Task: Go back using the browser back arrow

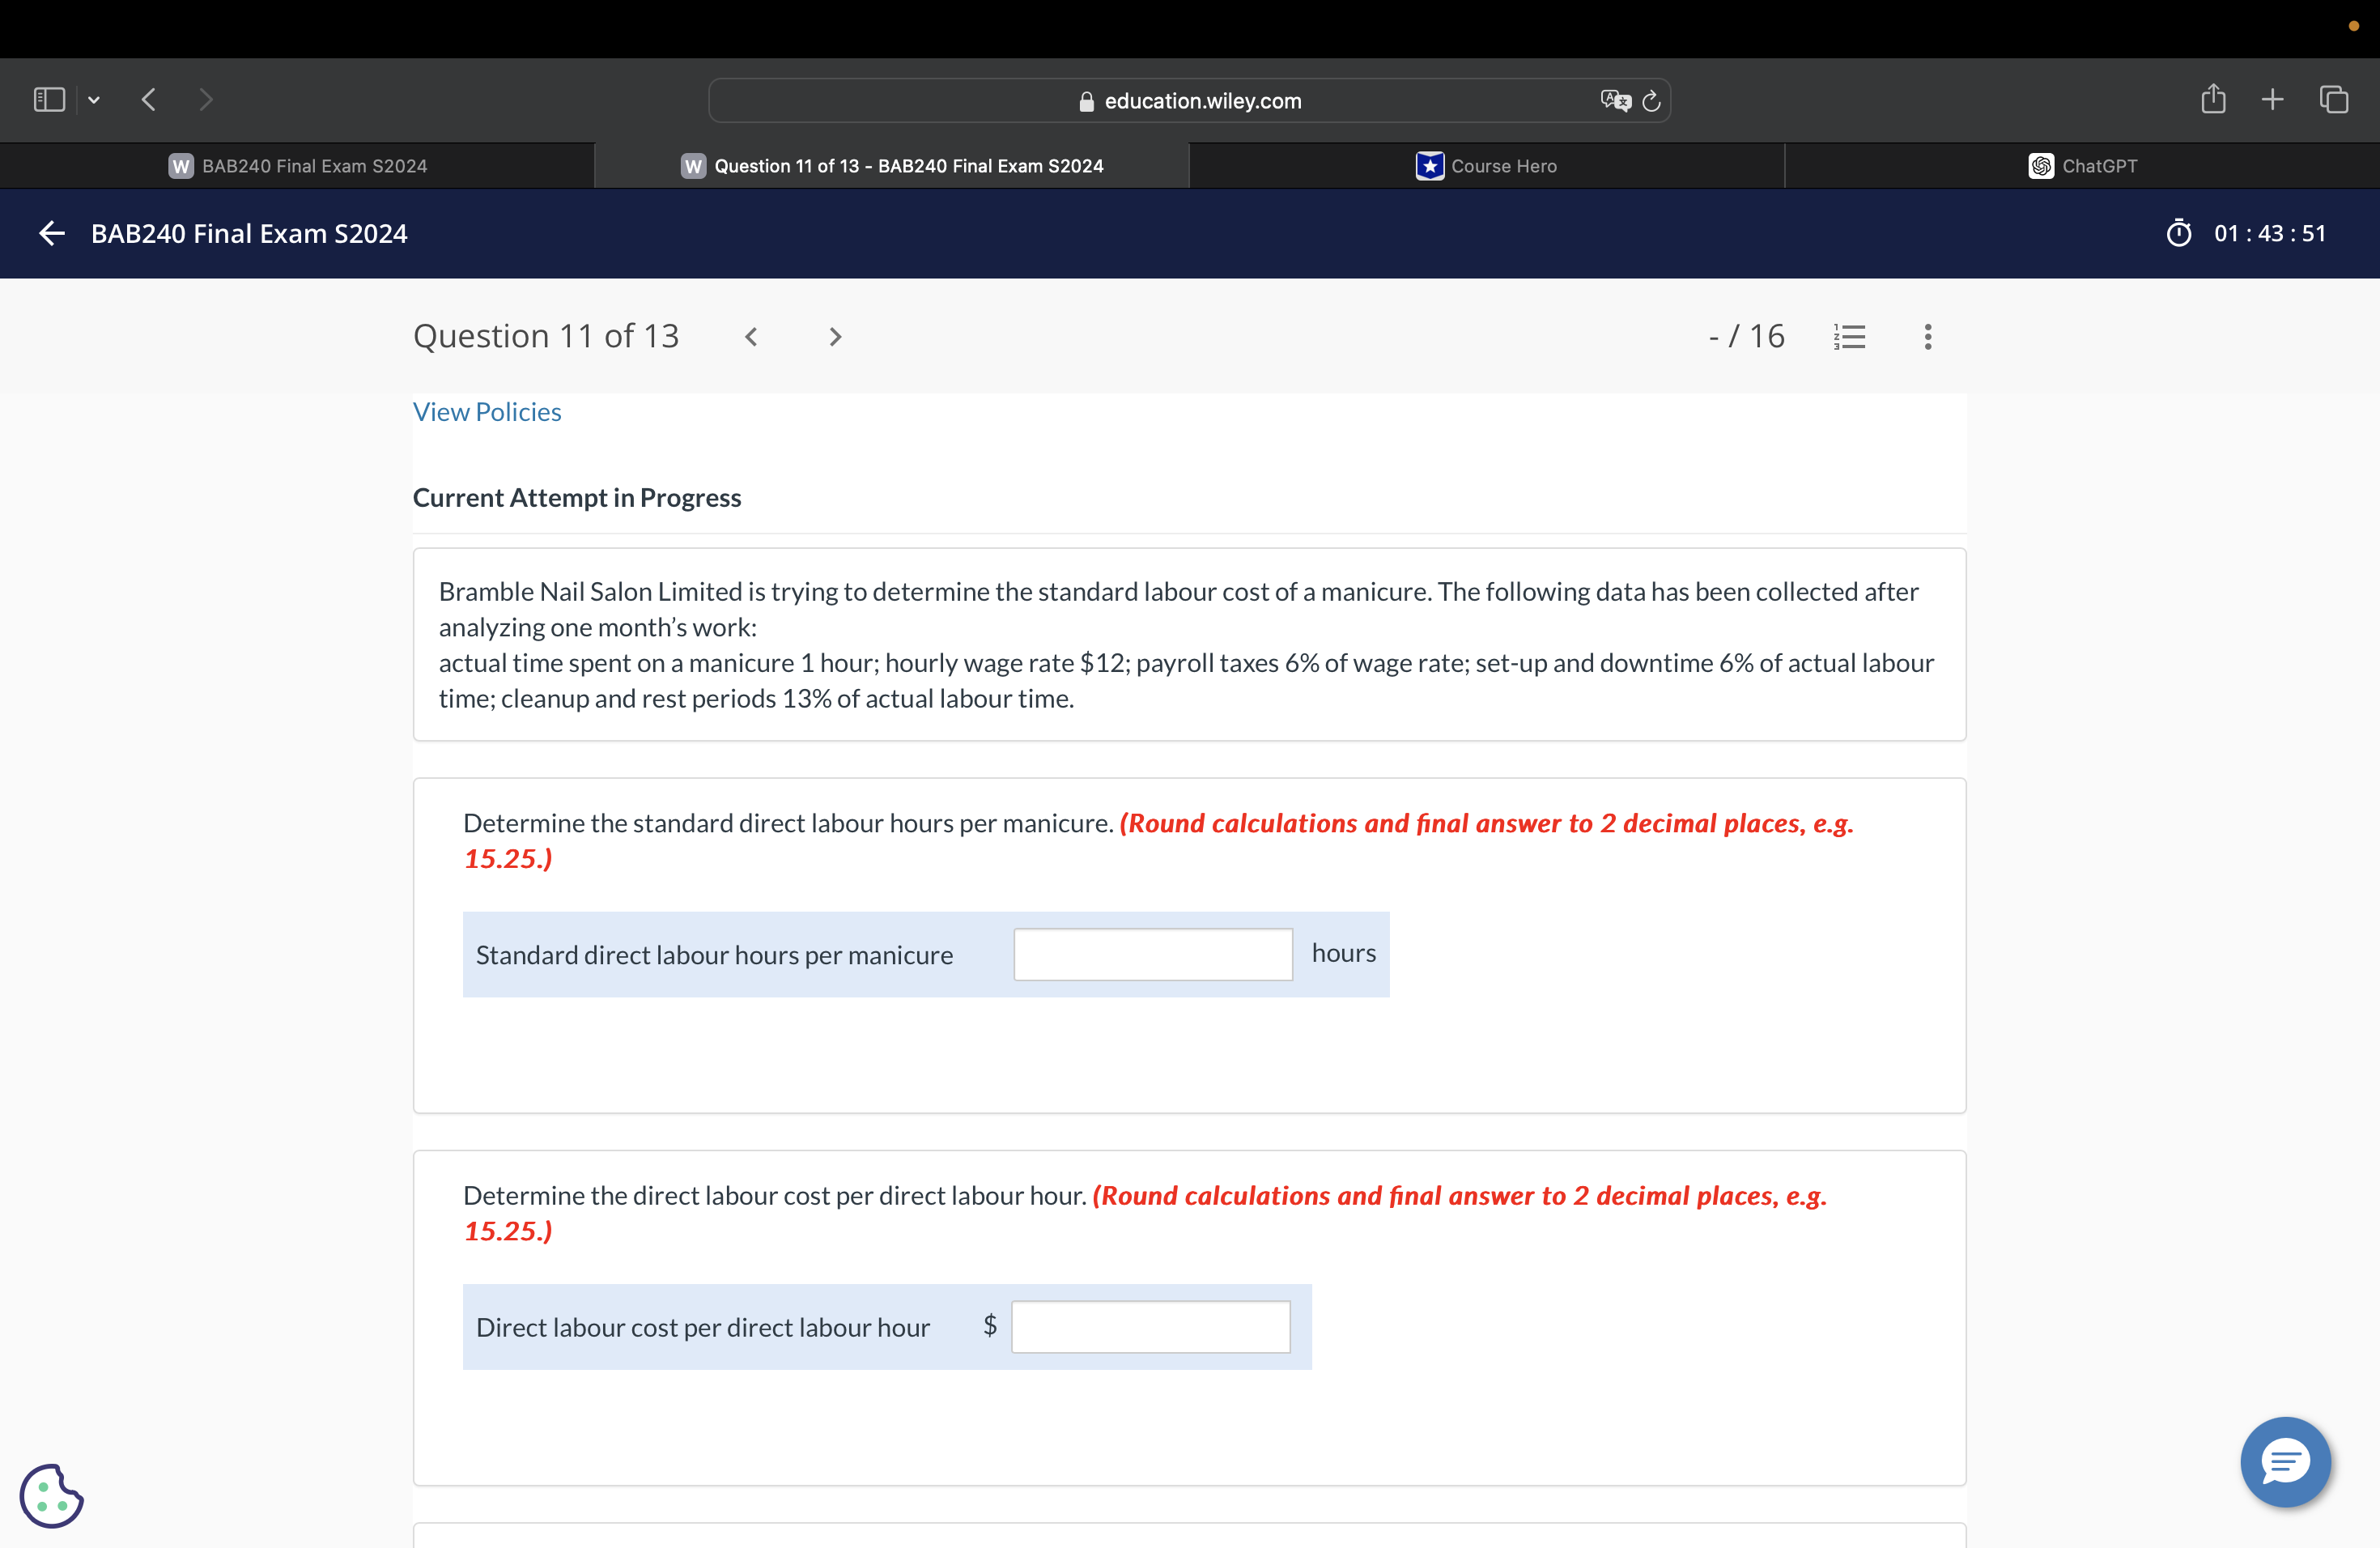Action: coord(149,100)
